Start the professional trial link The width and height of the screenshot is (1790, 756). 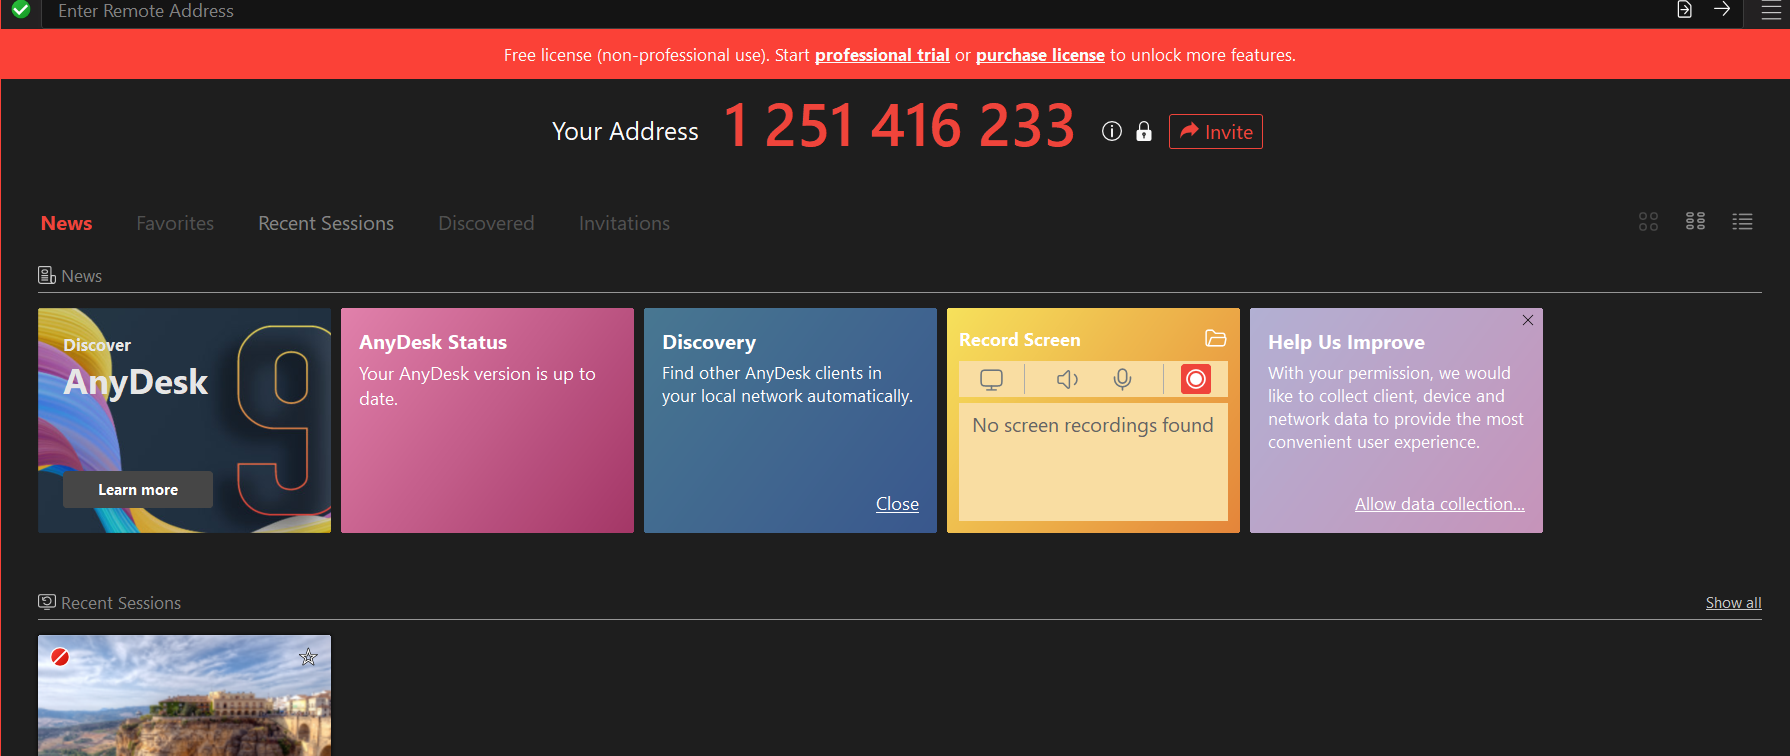(x=882, y=55)
